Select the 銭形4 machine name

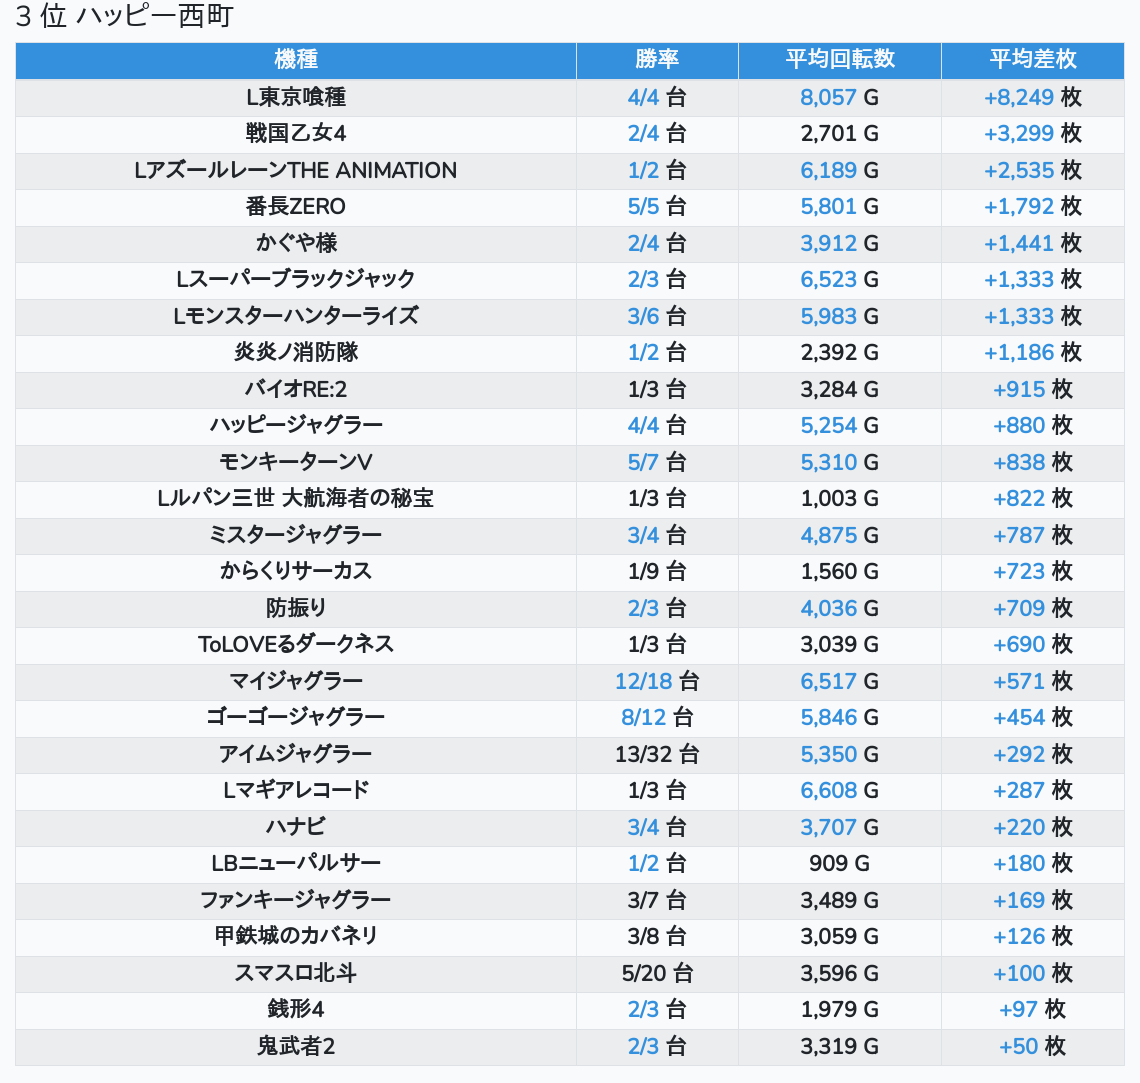coord(296,1010)
